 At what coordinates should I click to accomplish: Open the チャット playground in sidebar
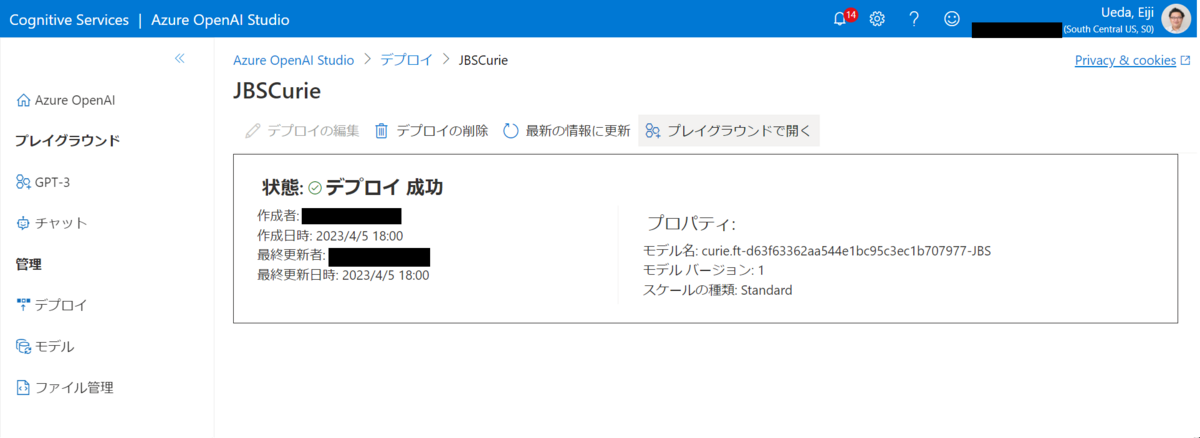(52, 223)
